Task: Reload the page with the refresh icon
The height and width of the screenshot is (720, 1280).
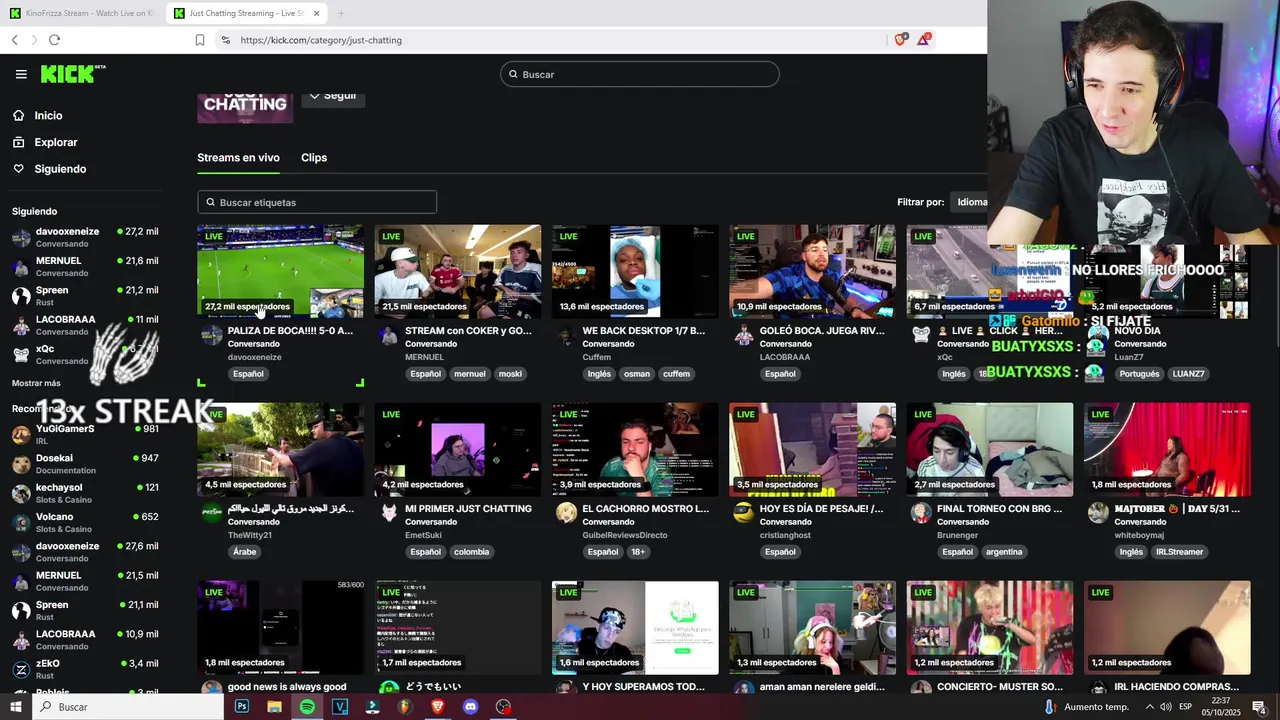Action: tap(54, 40)
